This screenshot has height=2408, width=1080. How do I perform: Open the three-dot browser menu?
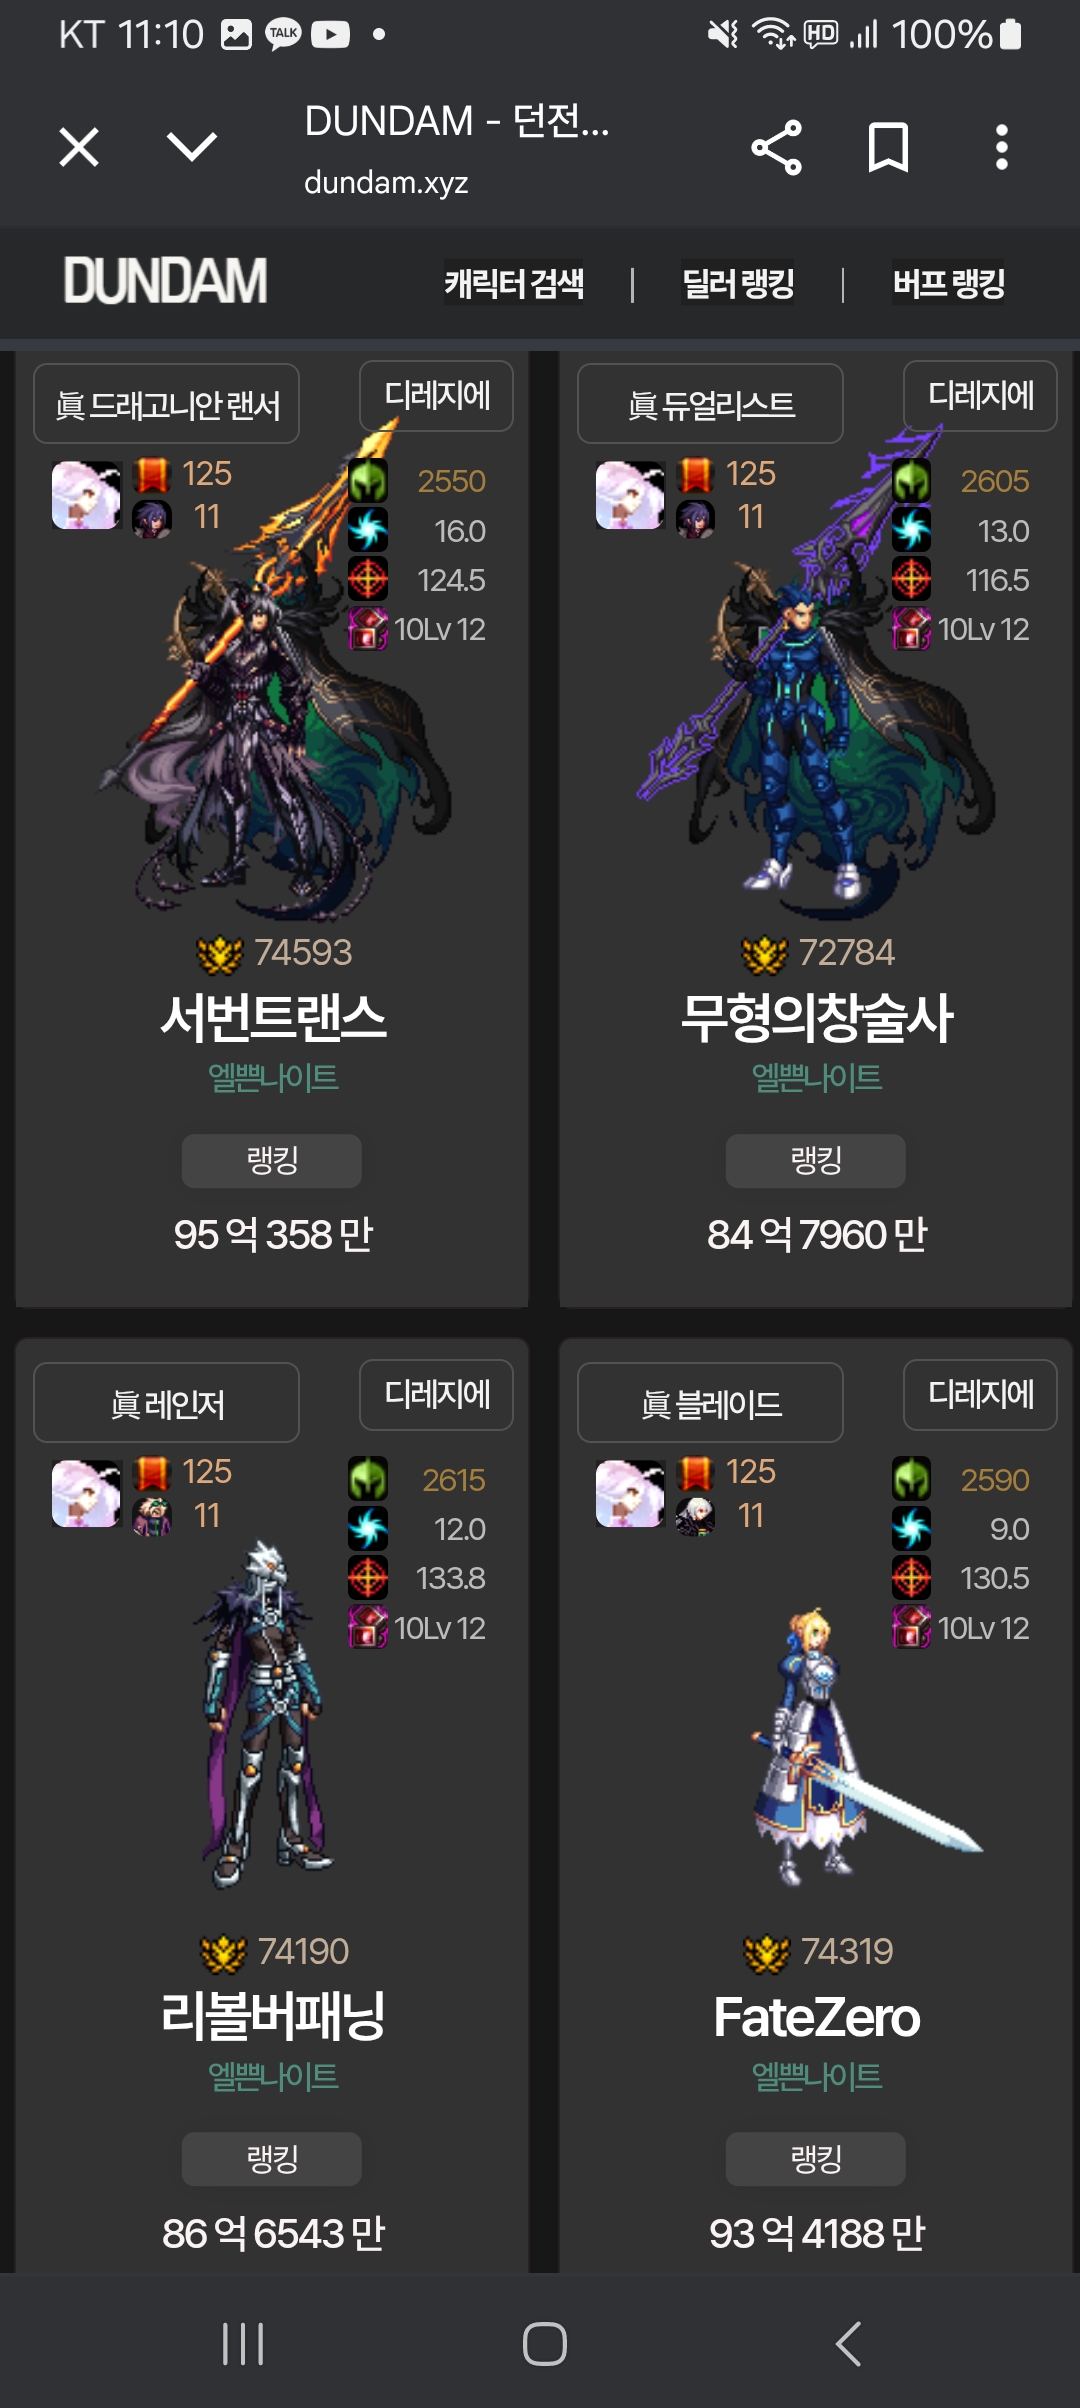1001,148
